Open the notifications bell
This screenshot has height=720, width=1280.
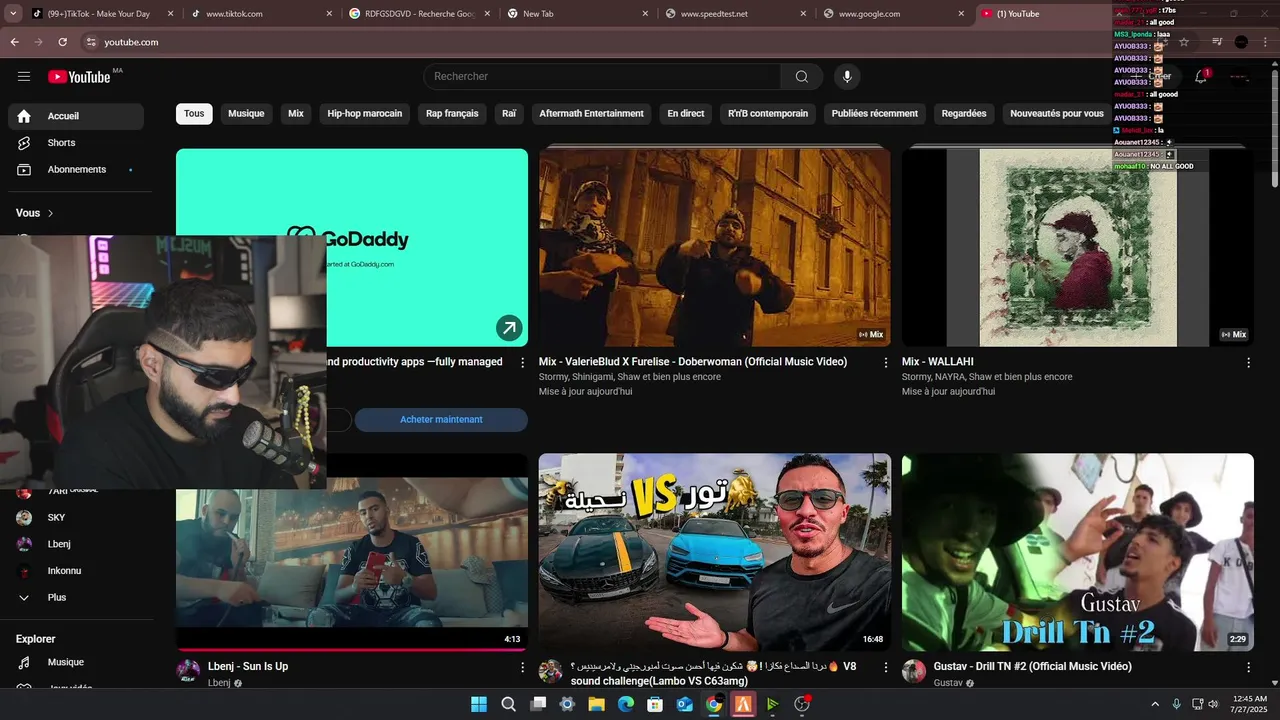coord(1201,76)
